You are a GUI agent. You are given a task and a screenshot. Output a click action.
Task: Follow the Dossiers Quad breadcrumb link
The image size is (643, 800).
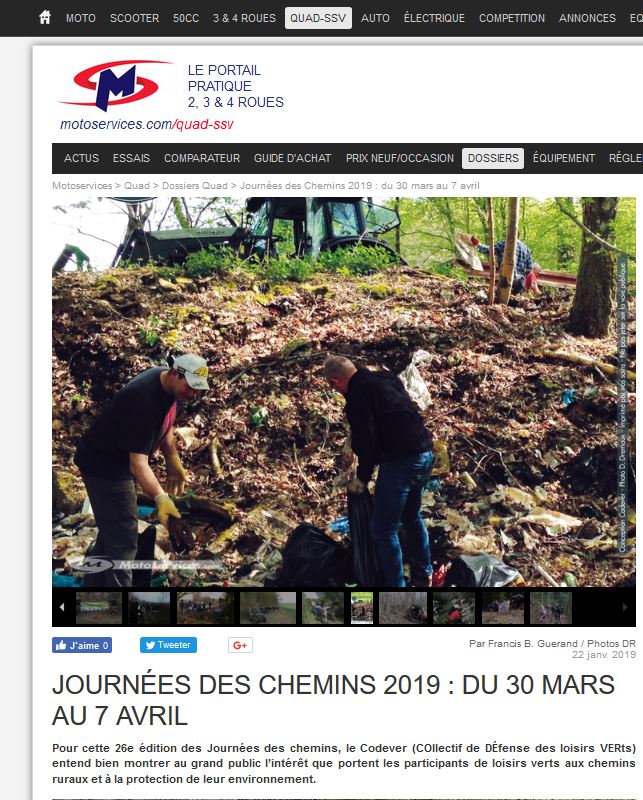[x=195, y=186]
